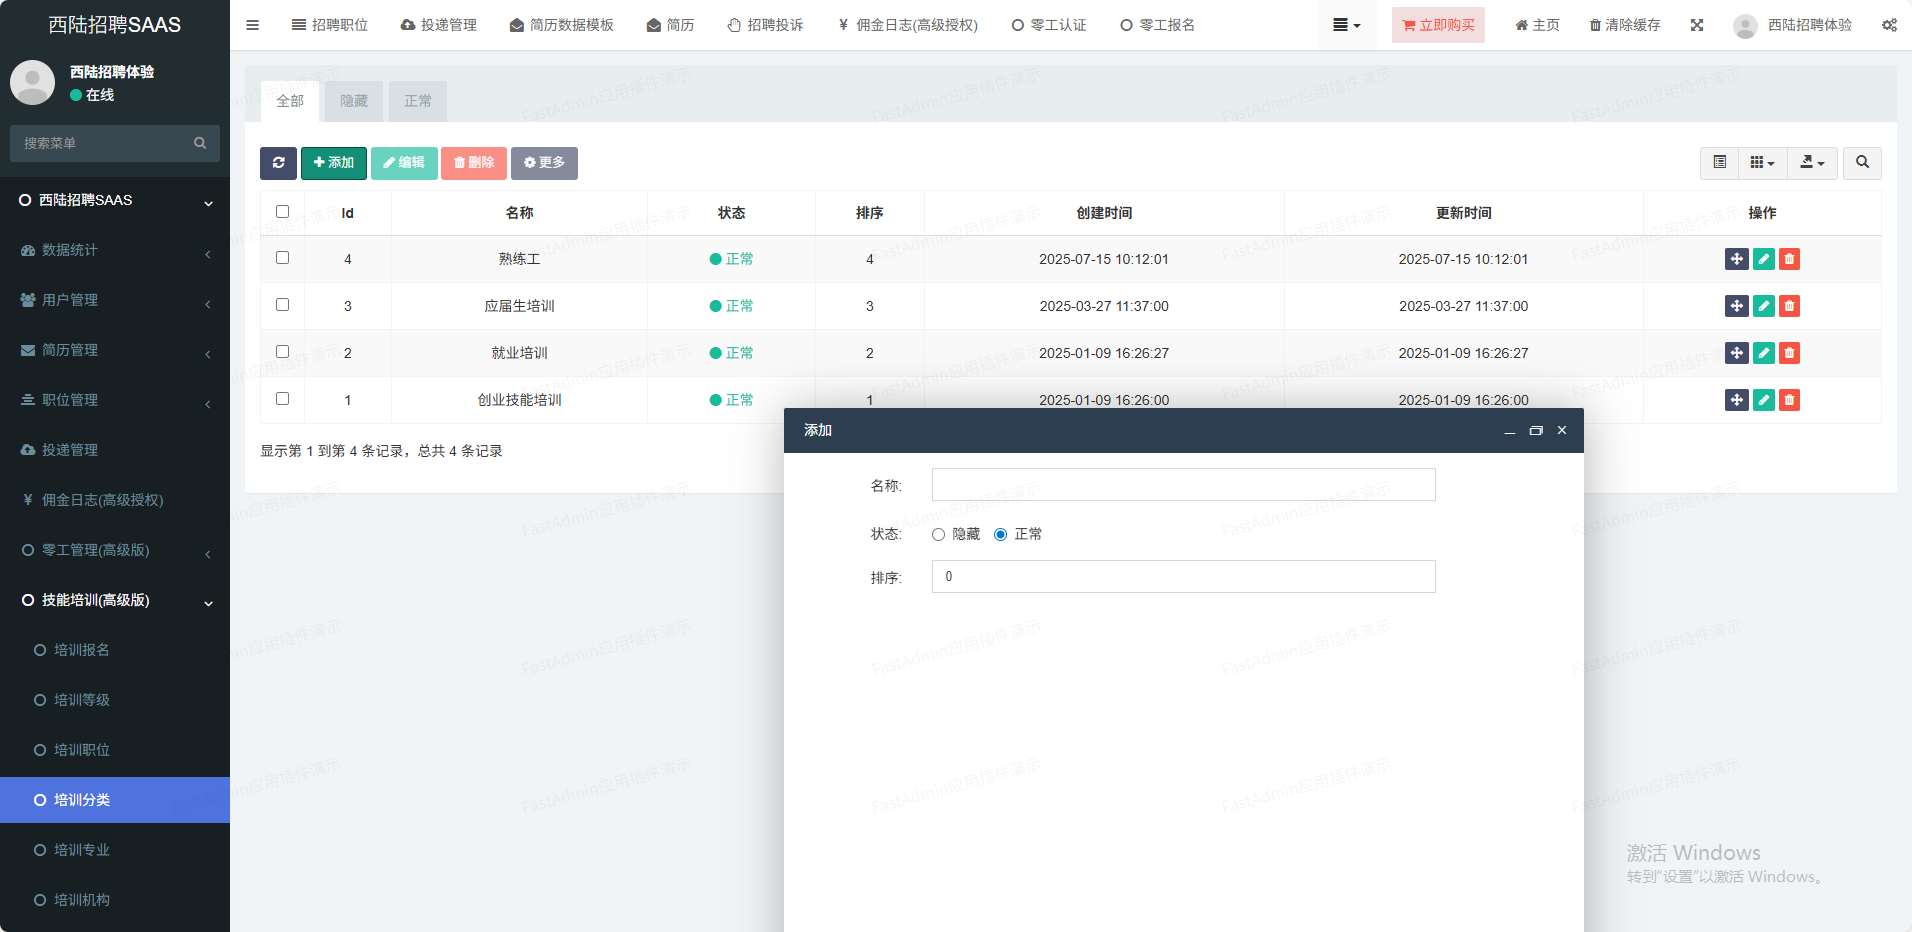This screenshot has height=932, width=1912.
Task: Click the refresh table icon button
Action: 278,163
